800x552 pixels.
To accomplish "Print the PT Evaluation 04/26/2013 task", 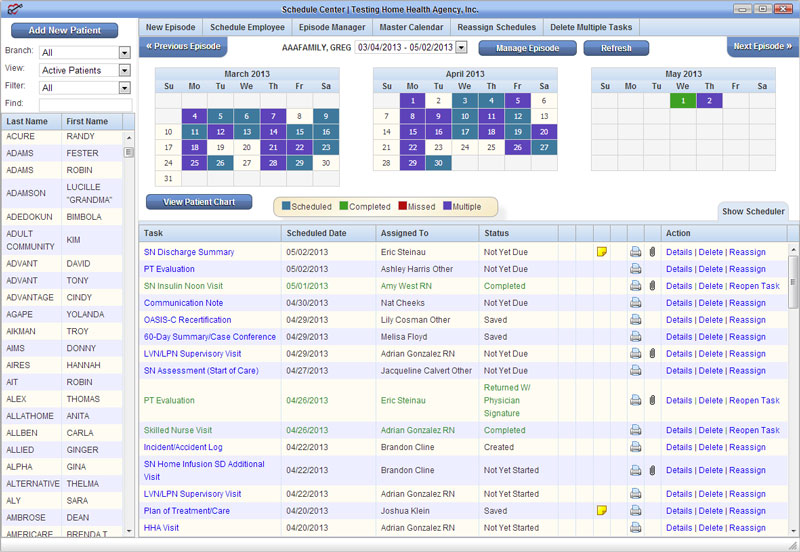I will coord(635,400).
